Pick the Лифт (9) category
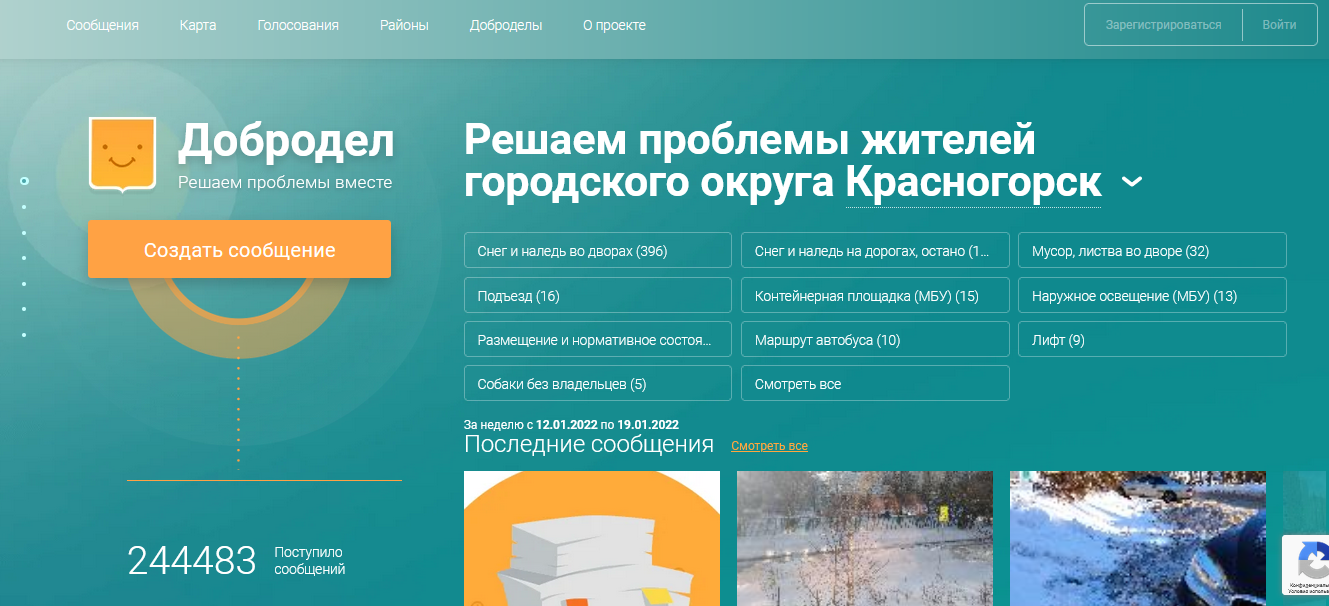Viewport: 1329px width, 606px height. [x=1151, y=340]
